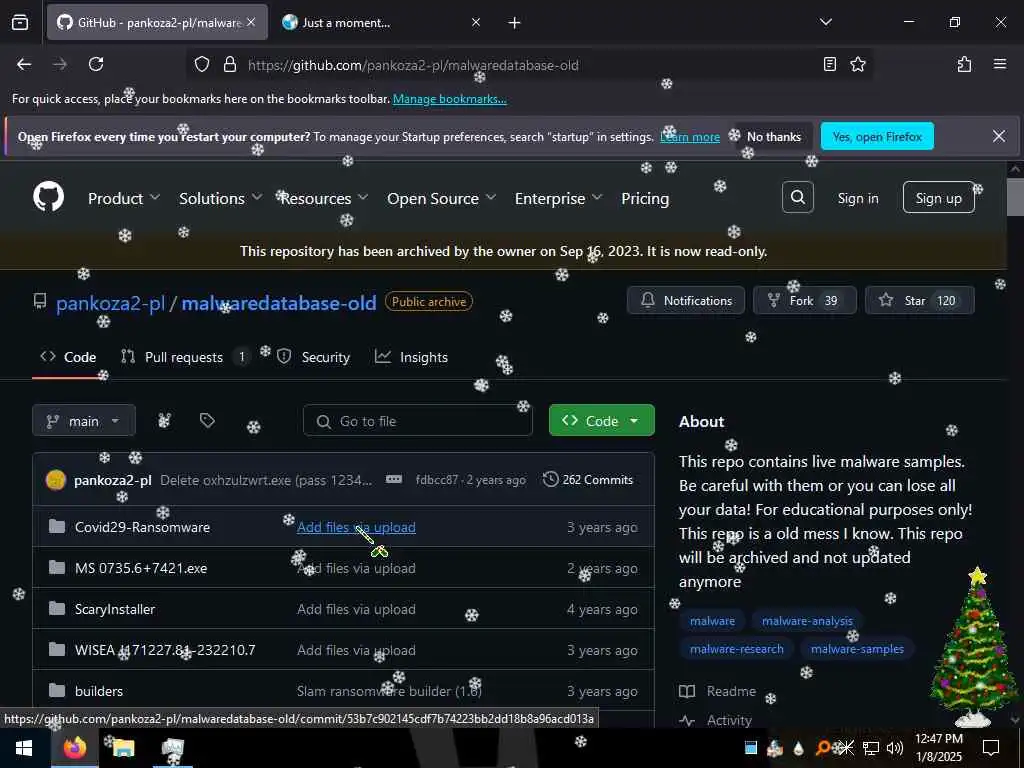
Task: Click the page vertical scrollbar thumb
Action: (x=1015, y=196)
